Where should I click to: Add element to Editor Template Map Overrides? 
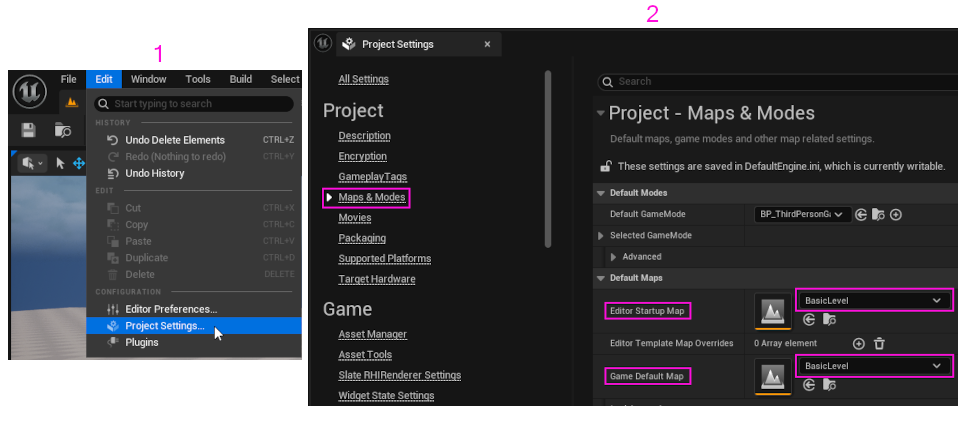[858, 343]
